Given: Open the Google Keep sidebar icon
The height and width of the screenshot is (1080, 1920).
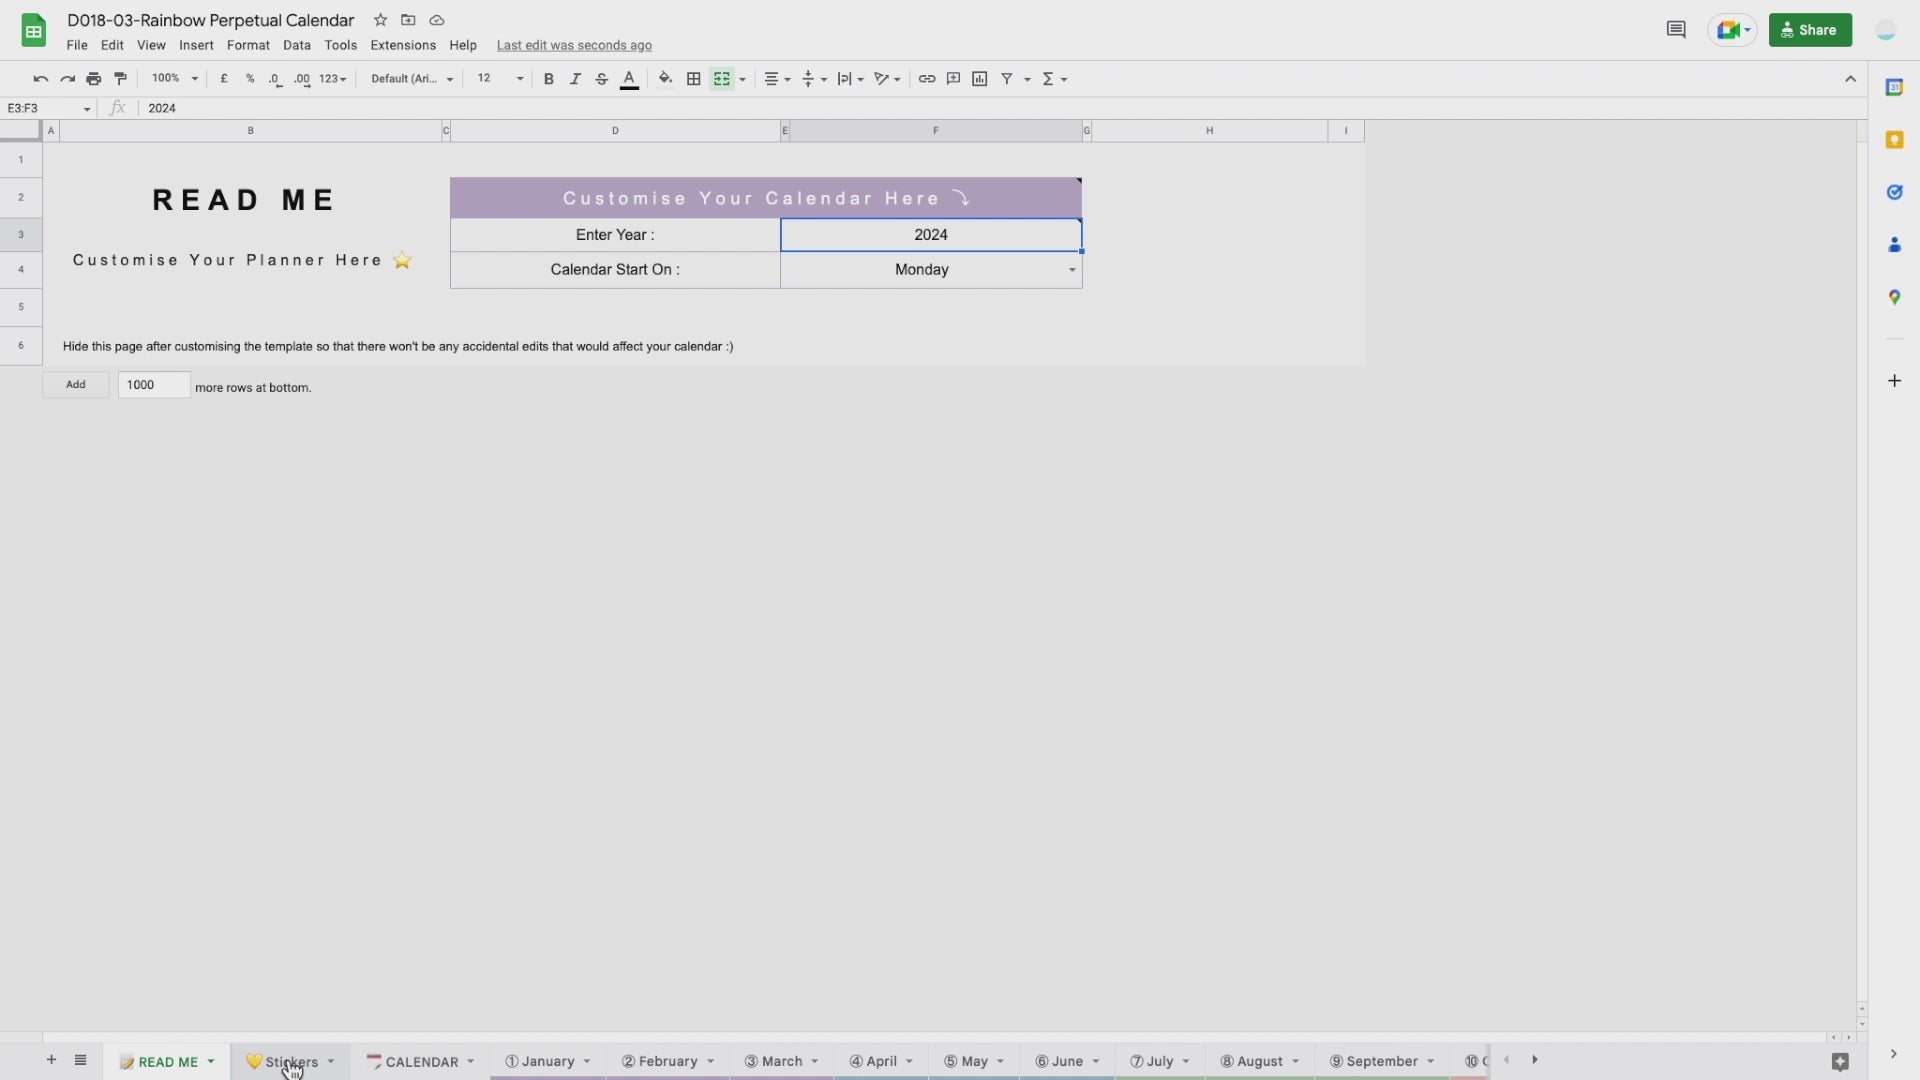Looking at the screenshot, I should click(1894, 140).
